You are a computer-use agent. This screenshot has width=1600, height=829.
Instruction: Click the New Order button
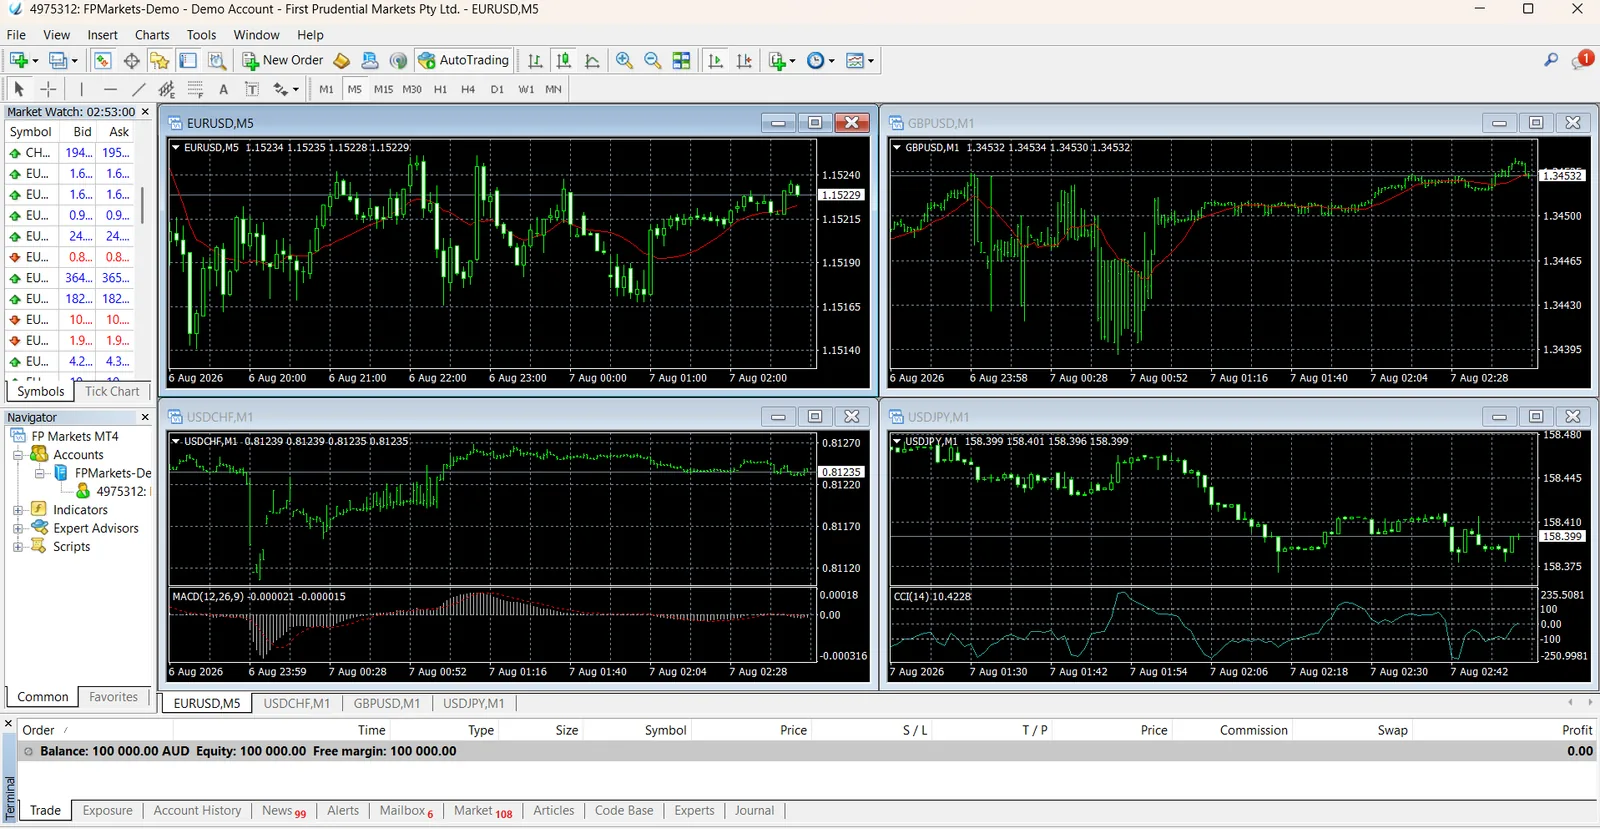pyautogui.click(x=283, y=60)
